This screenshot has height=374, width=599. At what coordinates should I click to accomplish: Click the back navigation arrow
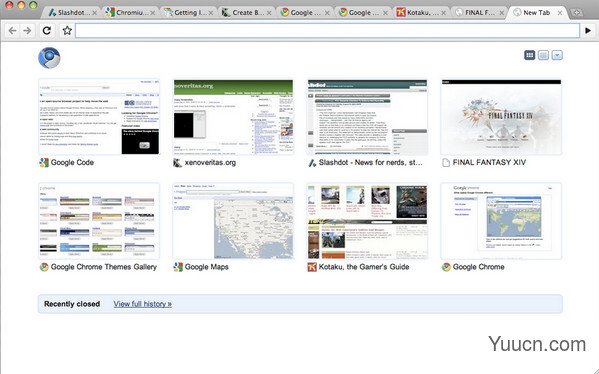[12, 31]
